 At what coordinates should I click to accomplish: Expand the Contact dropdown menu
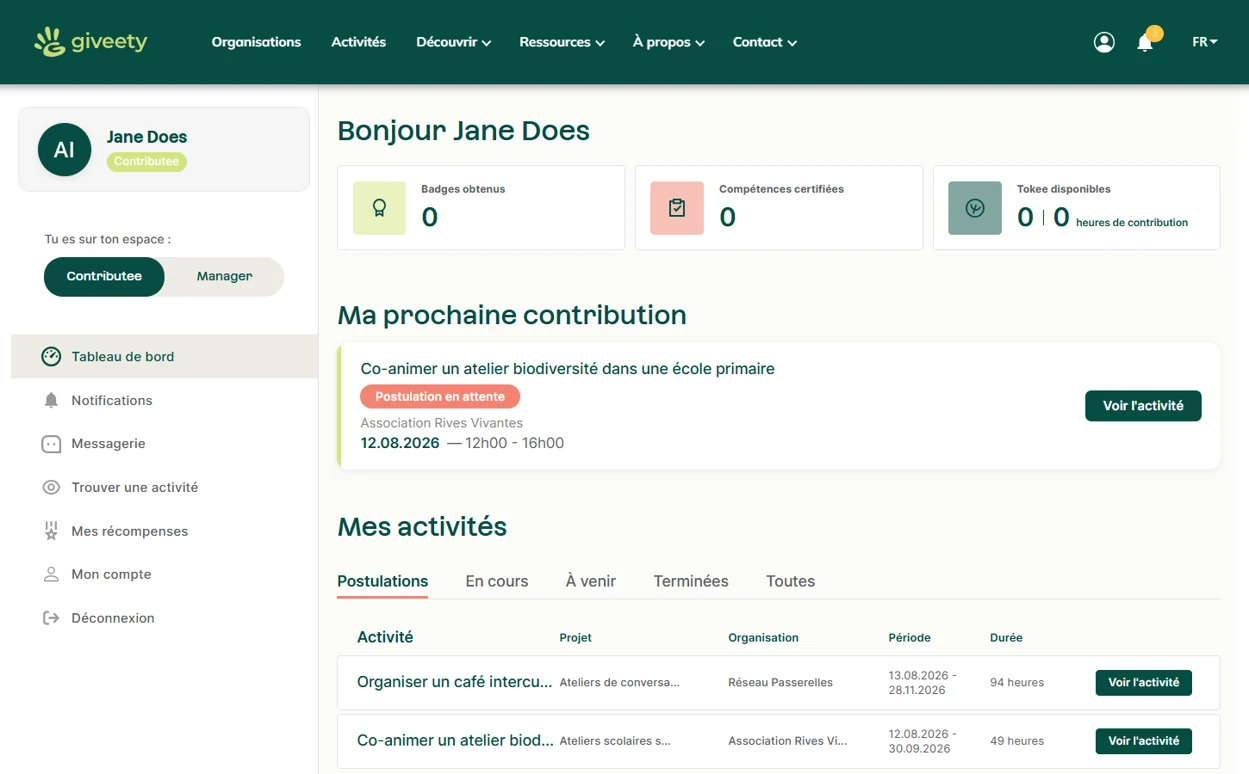pyautogui.click(x=765, y=42)
